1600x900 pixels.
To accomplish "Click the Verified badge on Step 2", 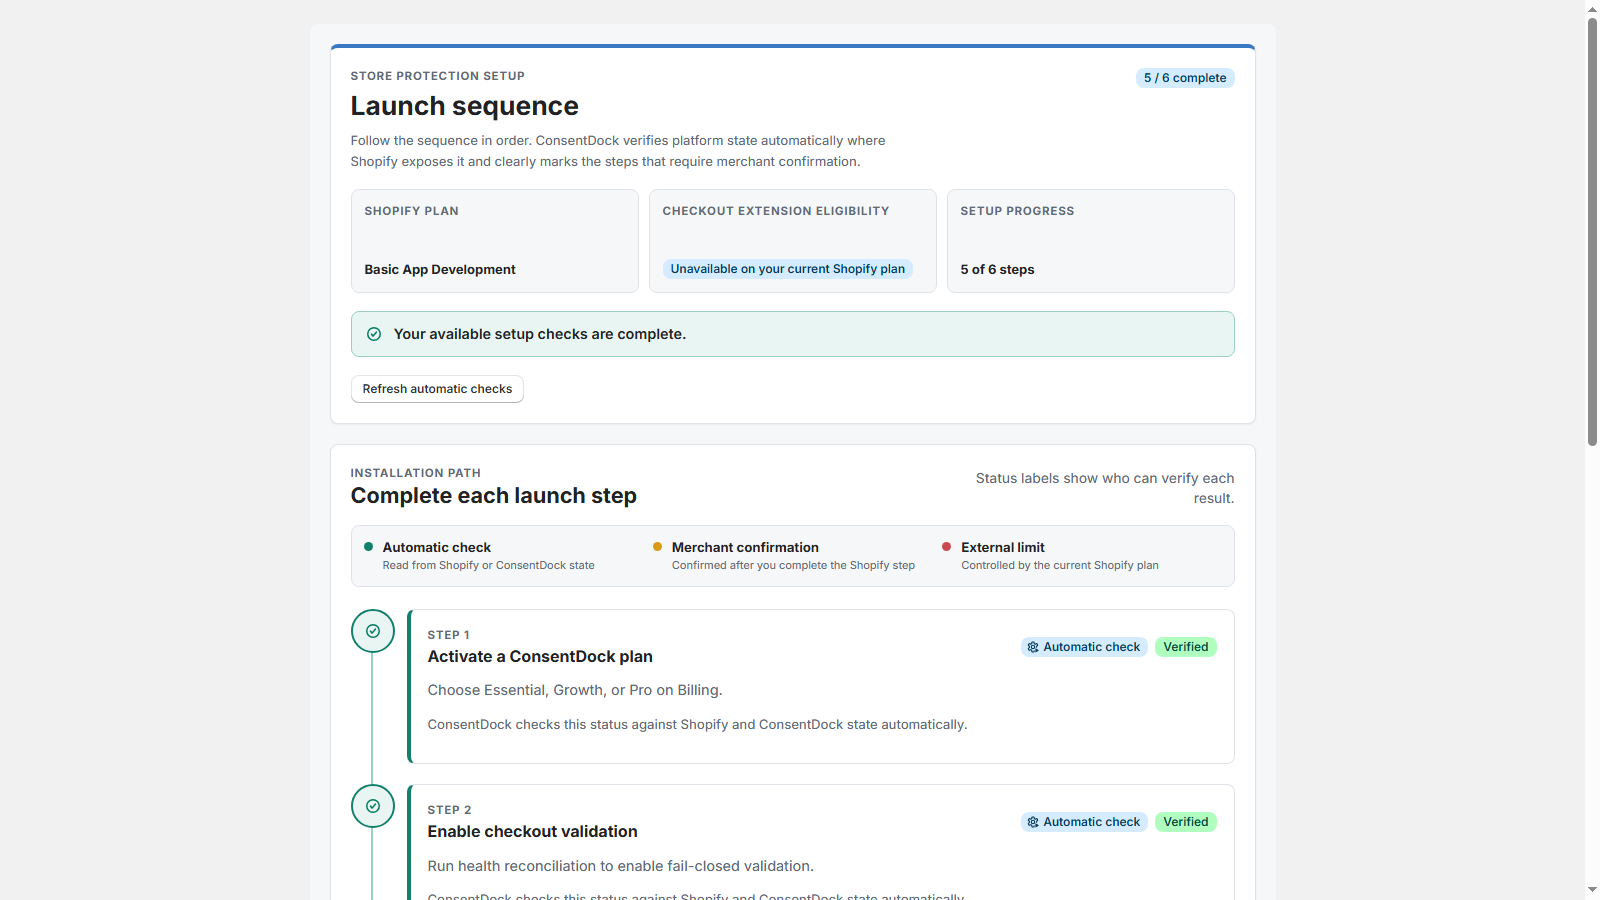I will 1186,822.
